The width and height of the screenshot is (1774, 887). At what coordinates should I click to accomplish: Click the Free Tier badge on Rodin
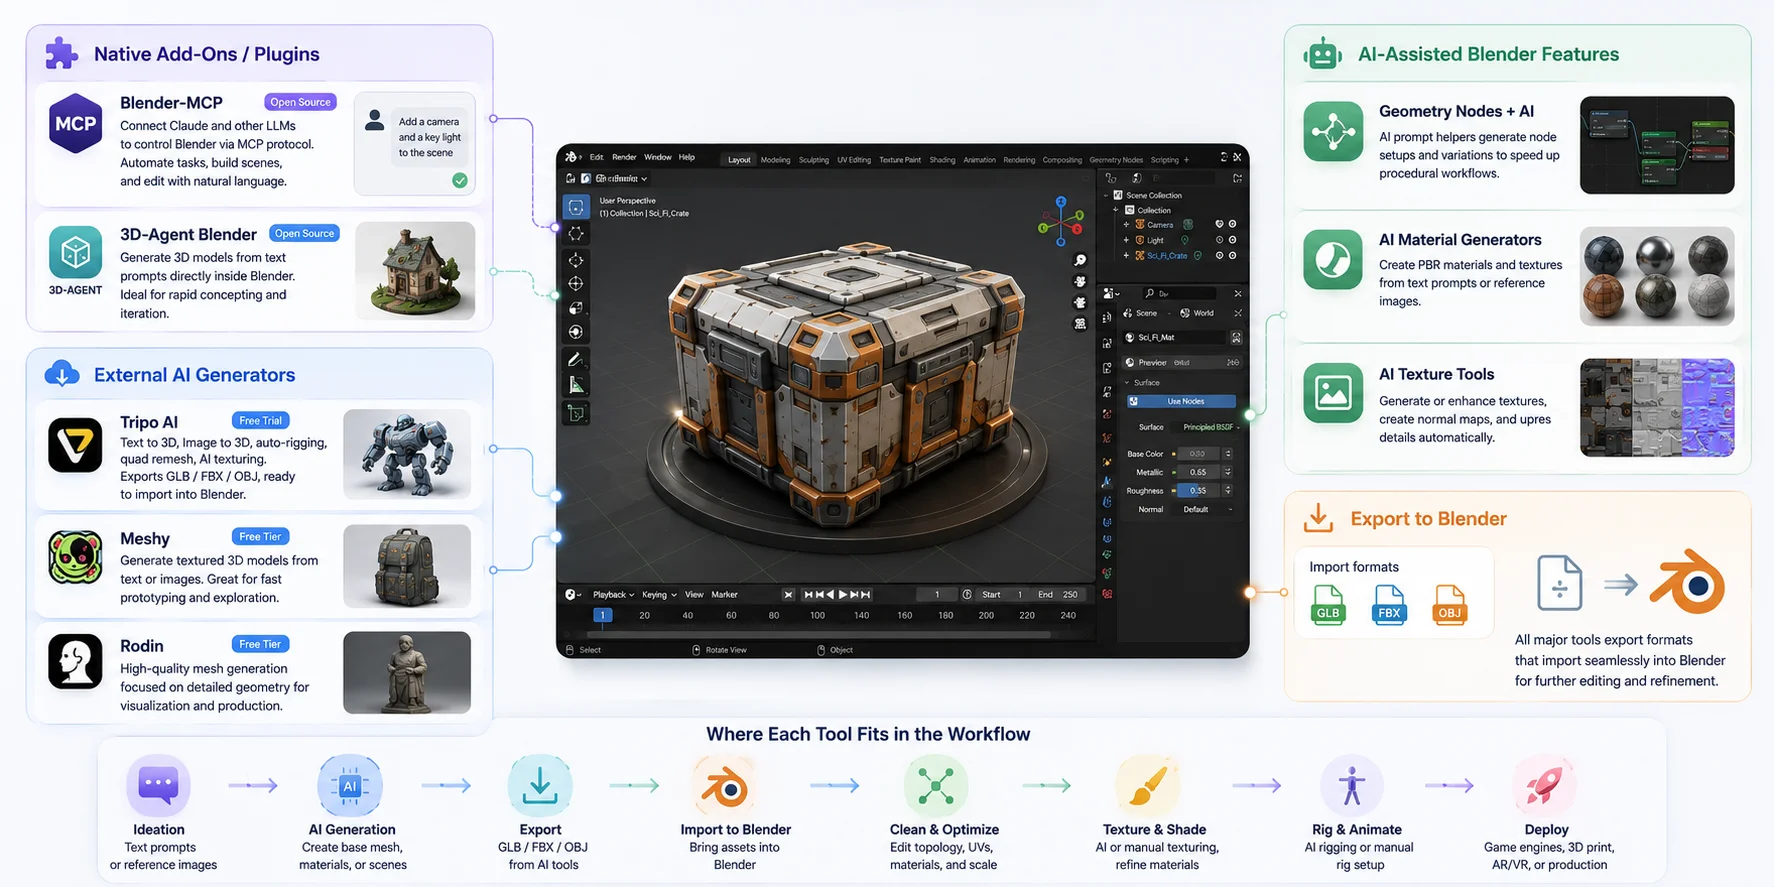pyautogui.click(x=260, y=644)
